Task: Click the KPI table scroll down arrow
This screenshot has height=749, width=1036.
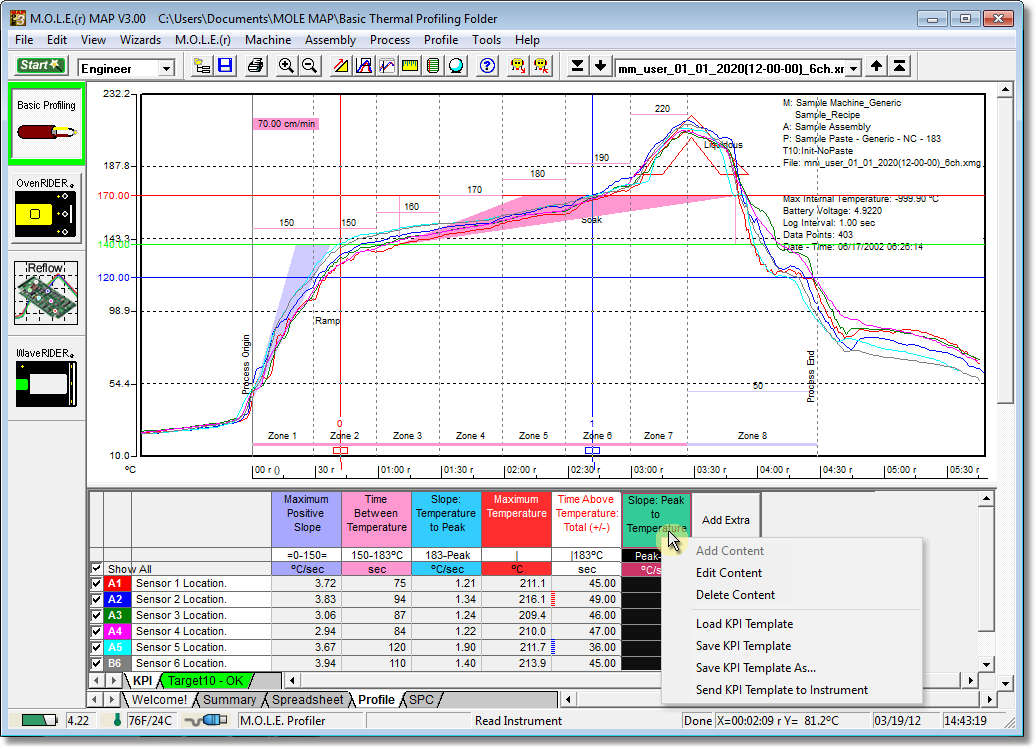Action: [986, 664]
